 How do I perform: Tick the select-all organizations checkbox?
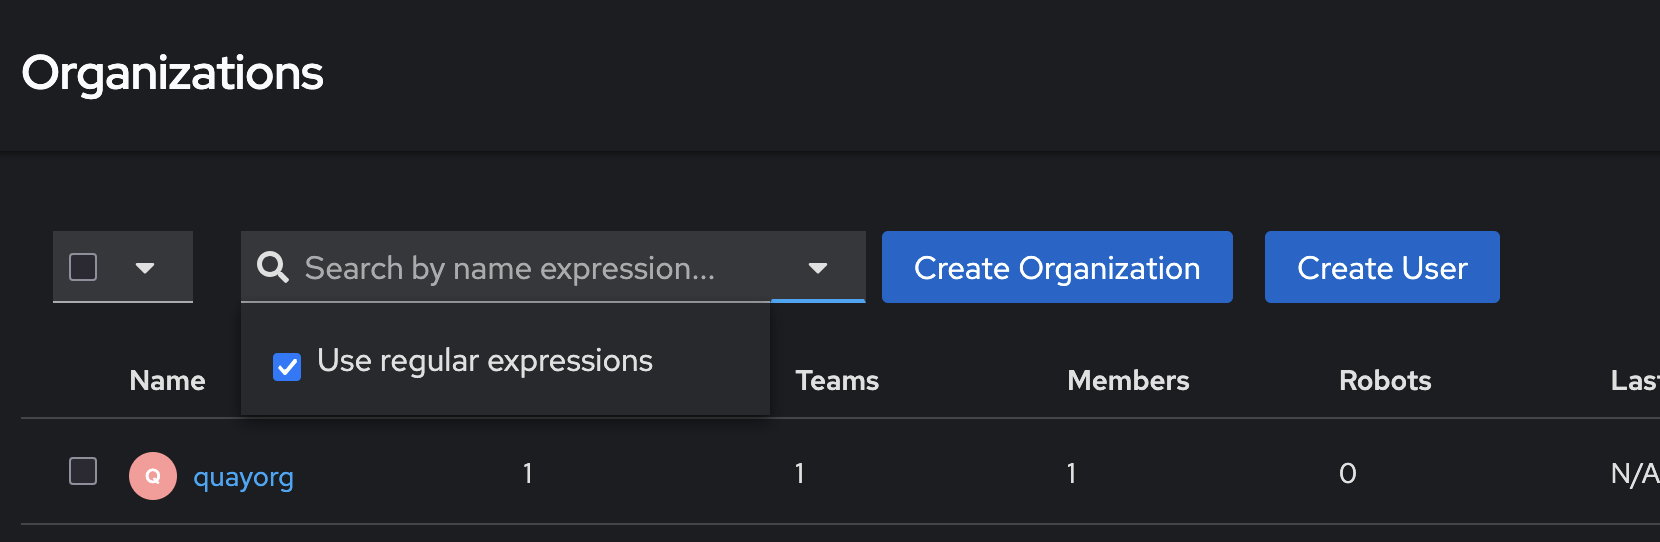pyautogui.click(x=83, y=267)
